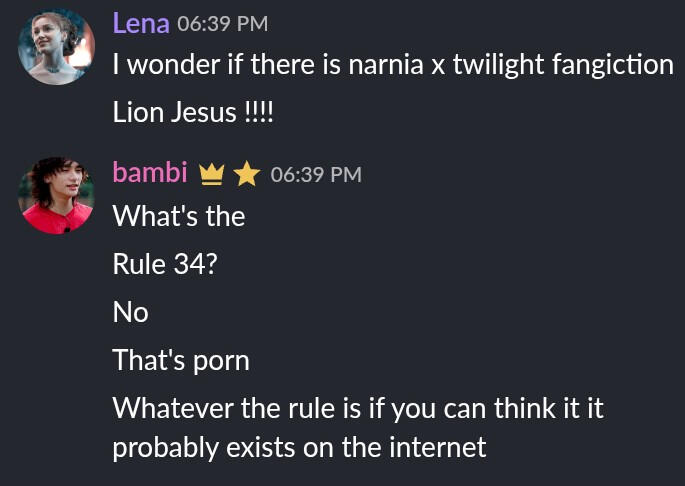Click Lena's profile avatar
685x486 pixels.
coord(57,47)
